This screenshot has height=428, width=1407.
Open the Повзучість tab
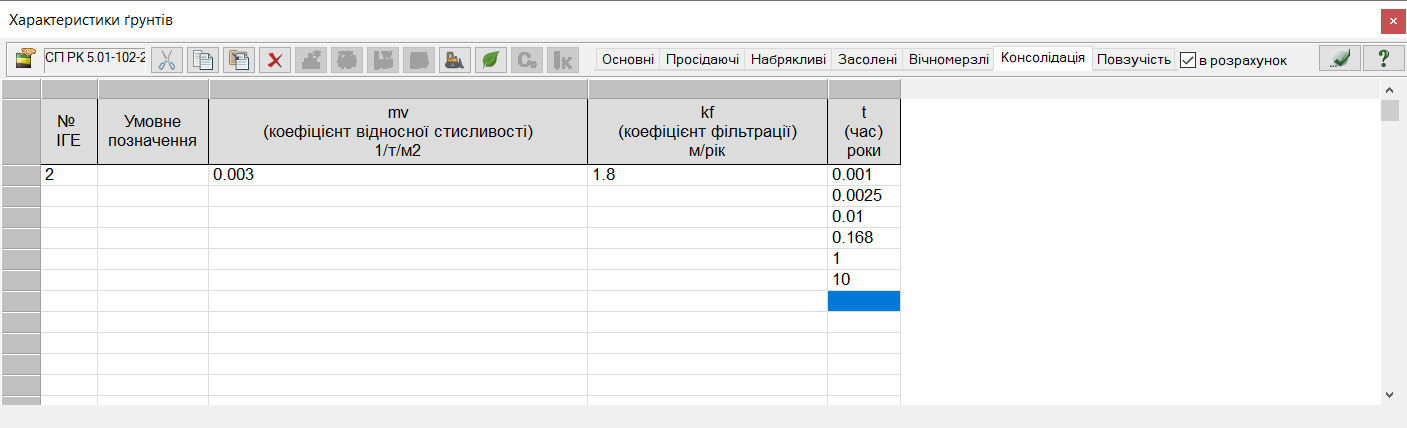click(1133, 60)
